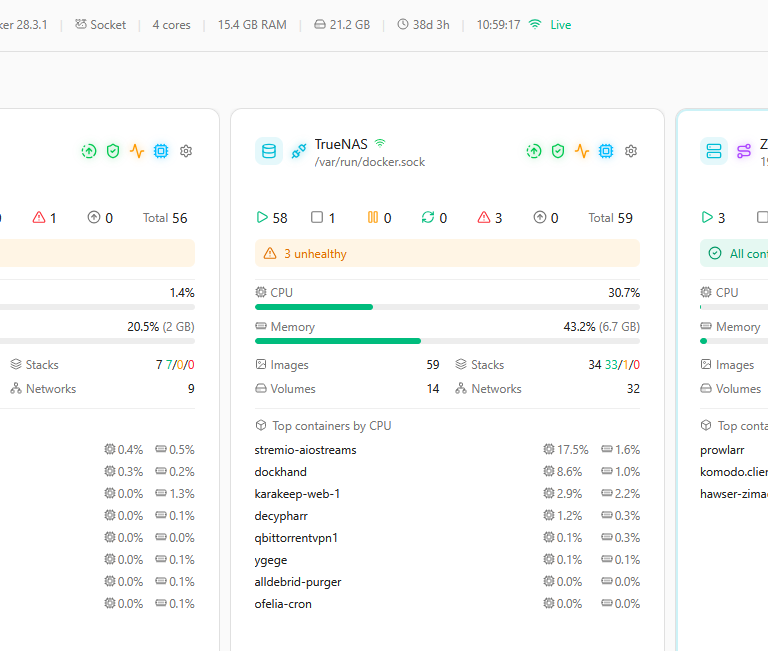Click All containers healthy banner on right card
The height and width of the screenshot is (651, 768).
point(734,253)
